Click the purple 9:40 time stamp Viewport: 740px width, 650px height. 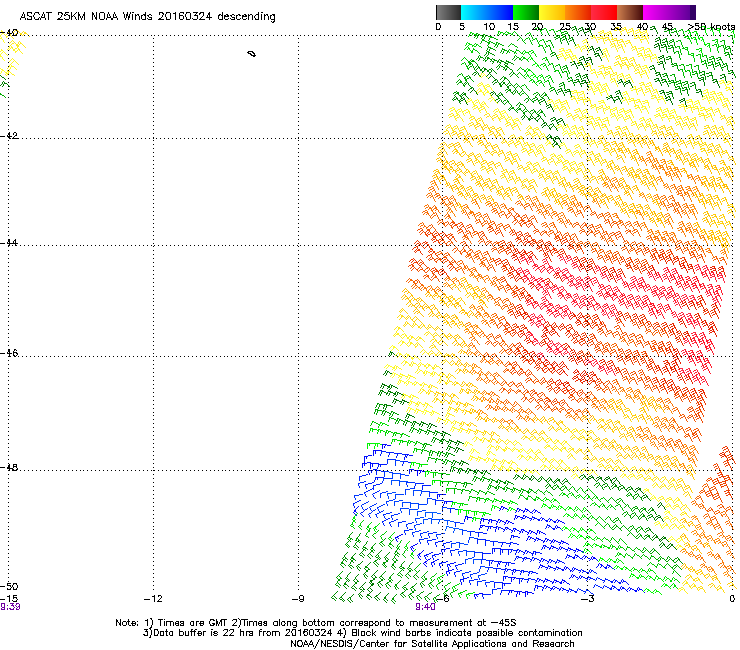(x=425, y=607)
